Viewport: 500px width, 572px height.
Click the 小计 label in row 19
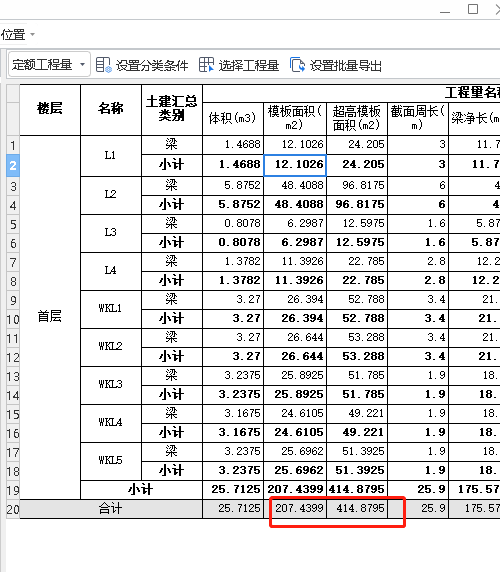[141, 490]
